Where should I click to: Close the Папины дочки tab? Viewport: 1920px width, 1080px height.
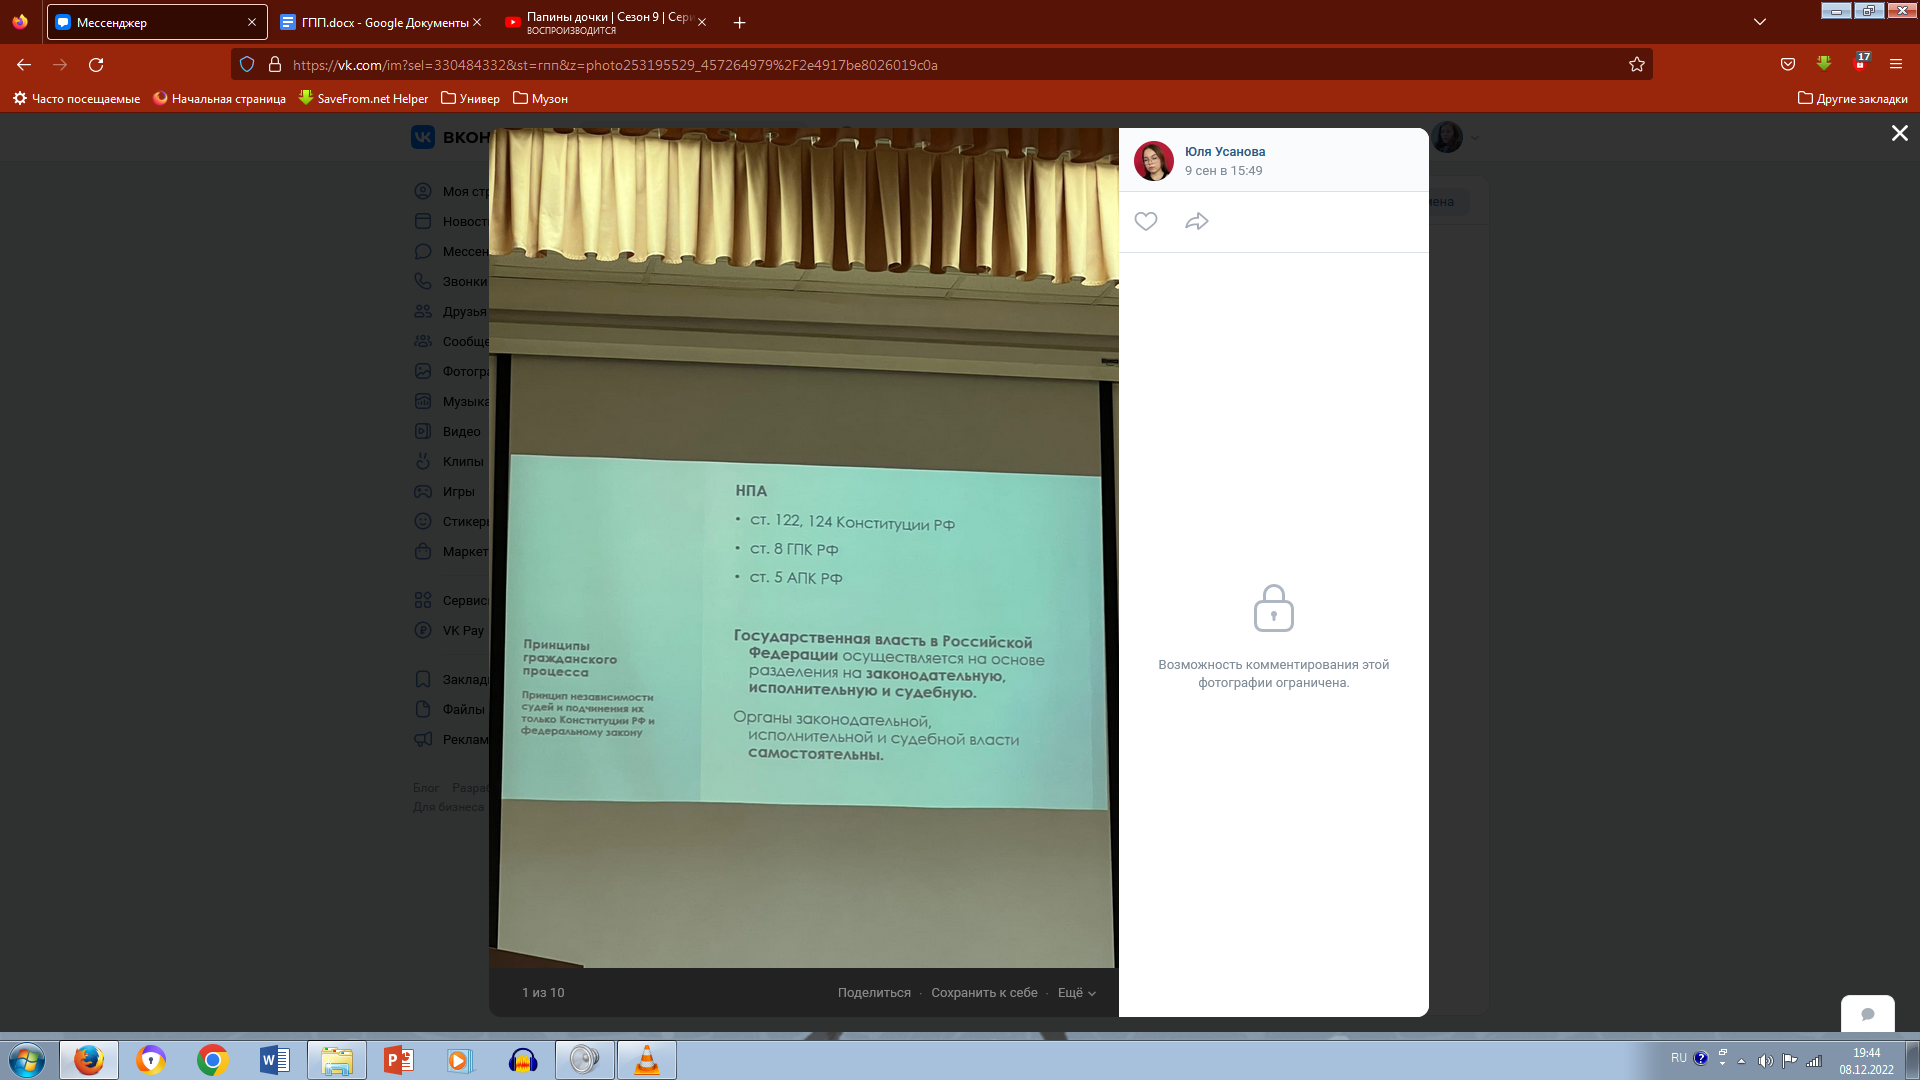(x=702, y=22)
